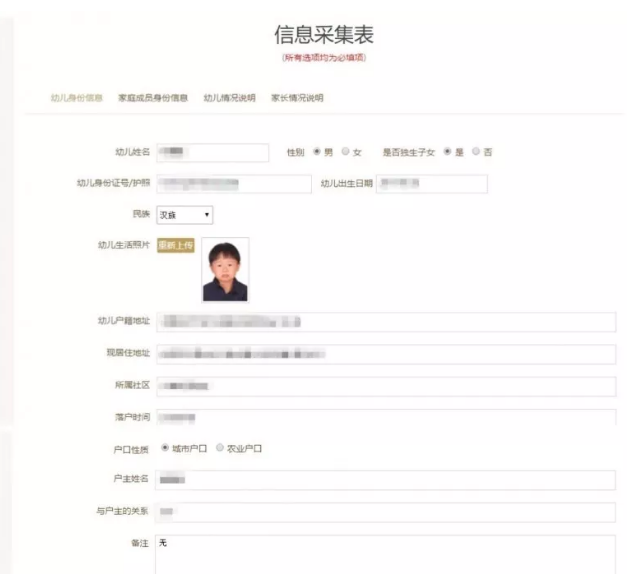This screenshot has height=574, width=627.
Task: Open the 家长情况说明 tab
Action: coord(297,98)
